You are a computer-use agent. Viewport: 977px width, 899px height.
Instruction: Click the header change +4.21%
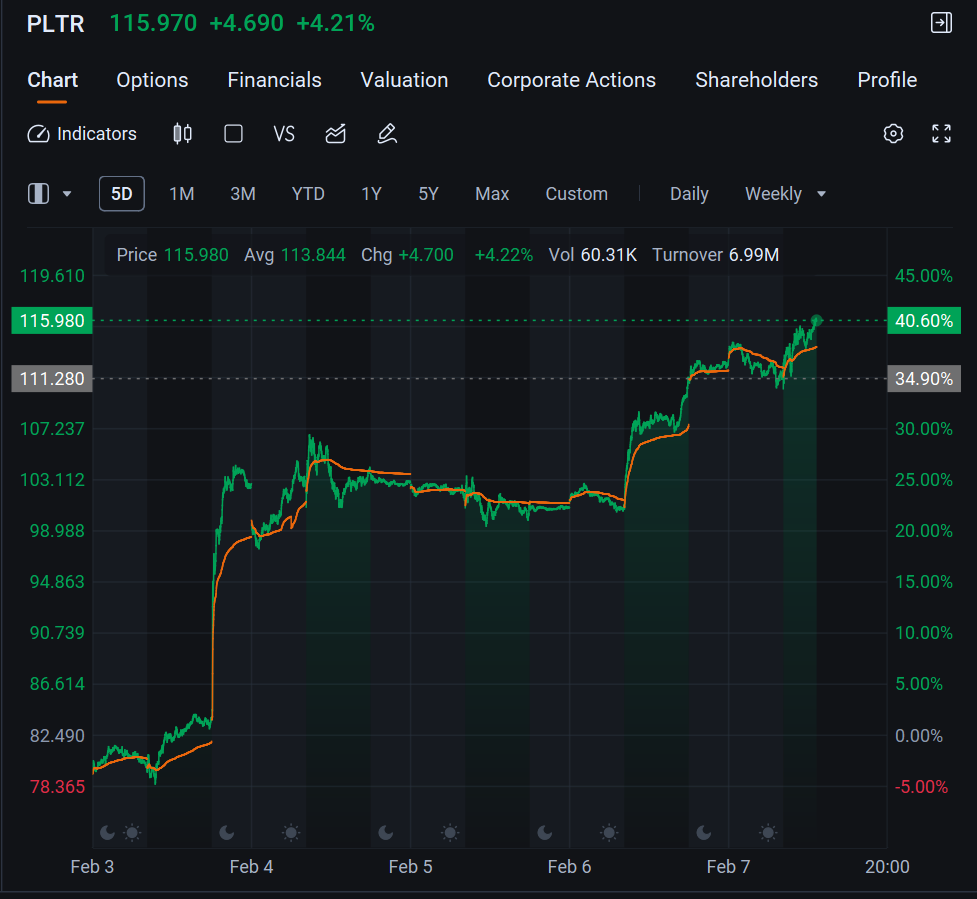335,24
